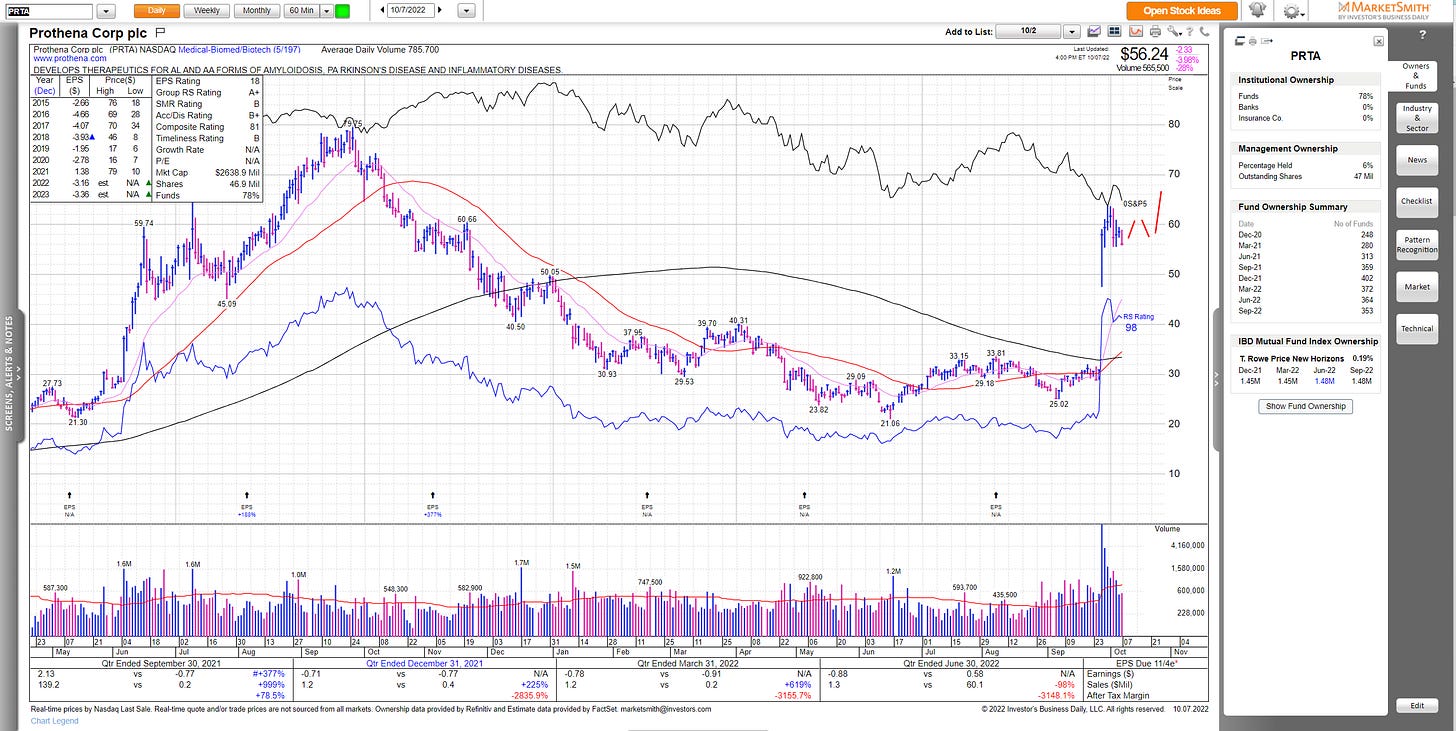Pop out the PRTA side panel
Screen dimensions: 1456x731
(x=1240, y=41)
